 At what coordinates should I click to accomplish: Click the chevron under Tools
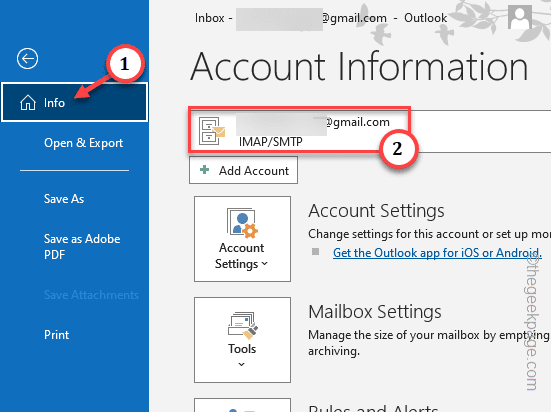point(241,364)
